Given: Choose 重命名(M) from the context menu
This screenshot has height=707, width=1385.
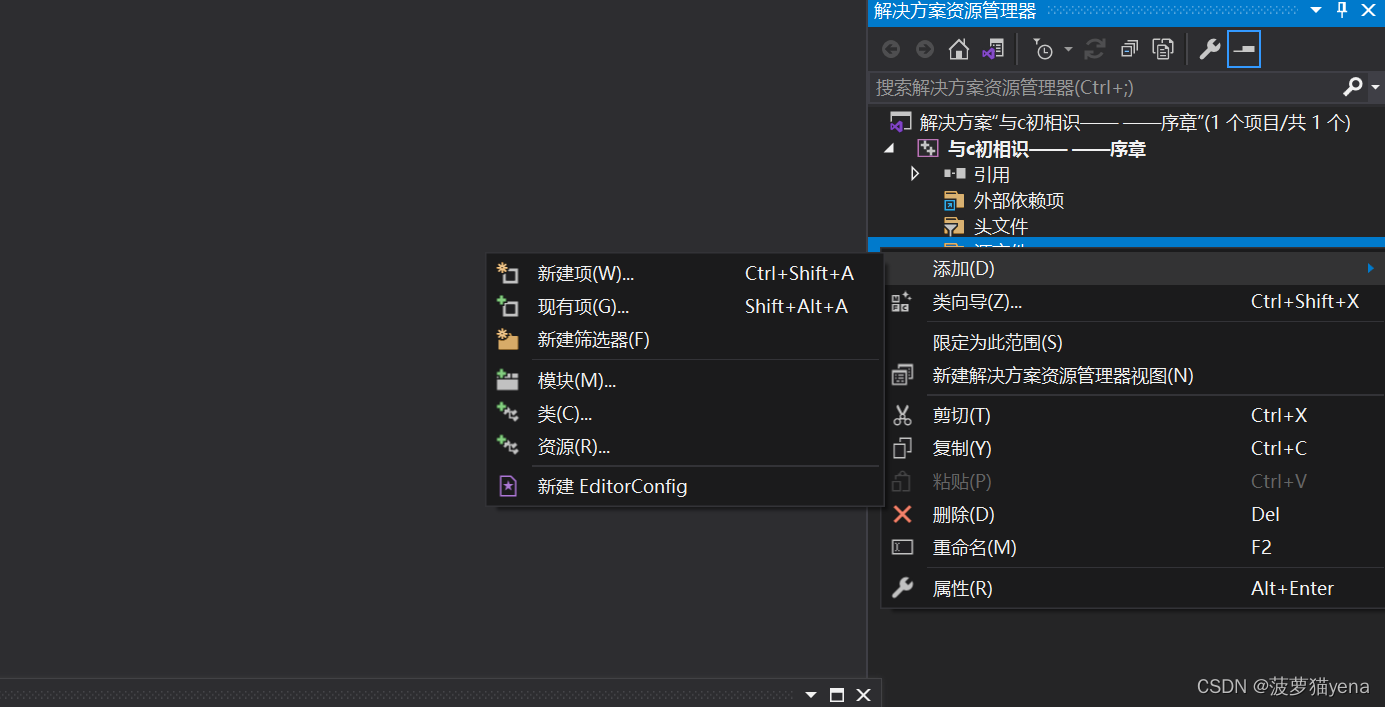Looking at the screenshot, I should coord(1133,547).
